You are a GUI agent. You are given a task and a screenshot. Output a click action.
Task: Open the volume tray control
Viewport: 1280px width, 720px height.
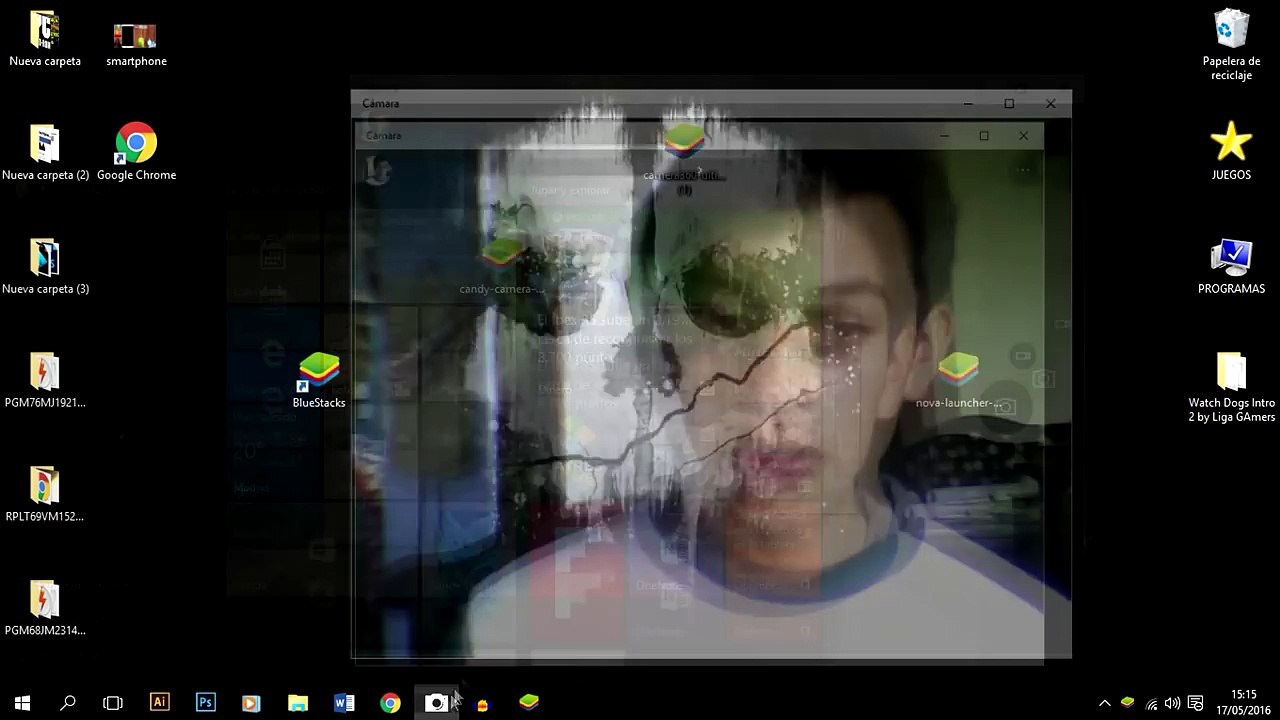1172,703
